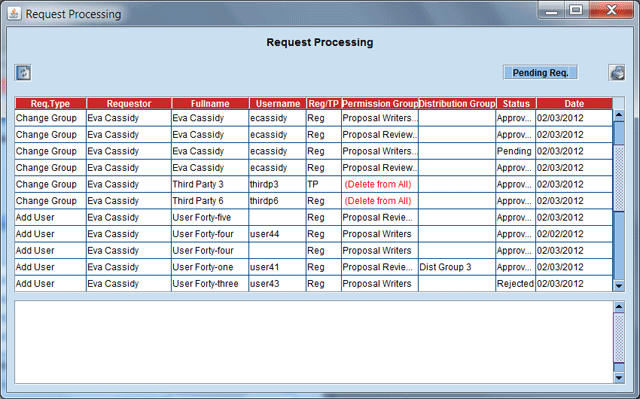Image resolution: width=640 pixels, height=399 pixels.
Task: Click the User Forty-one fullname cell
Action: [210, 267]
